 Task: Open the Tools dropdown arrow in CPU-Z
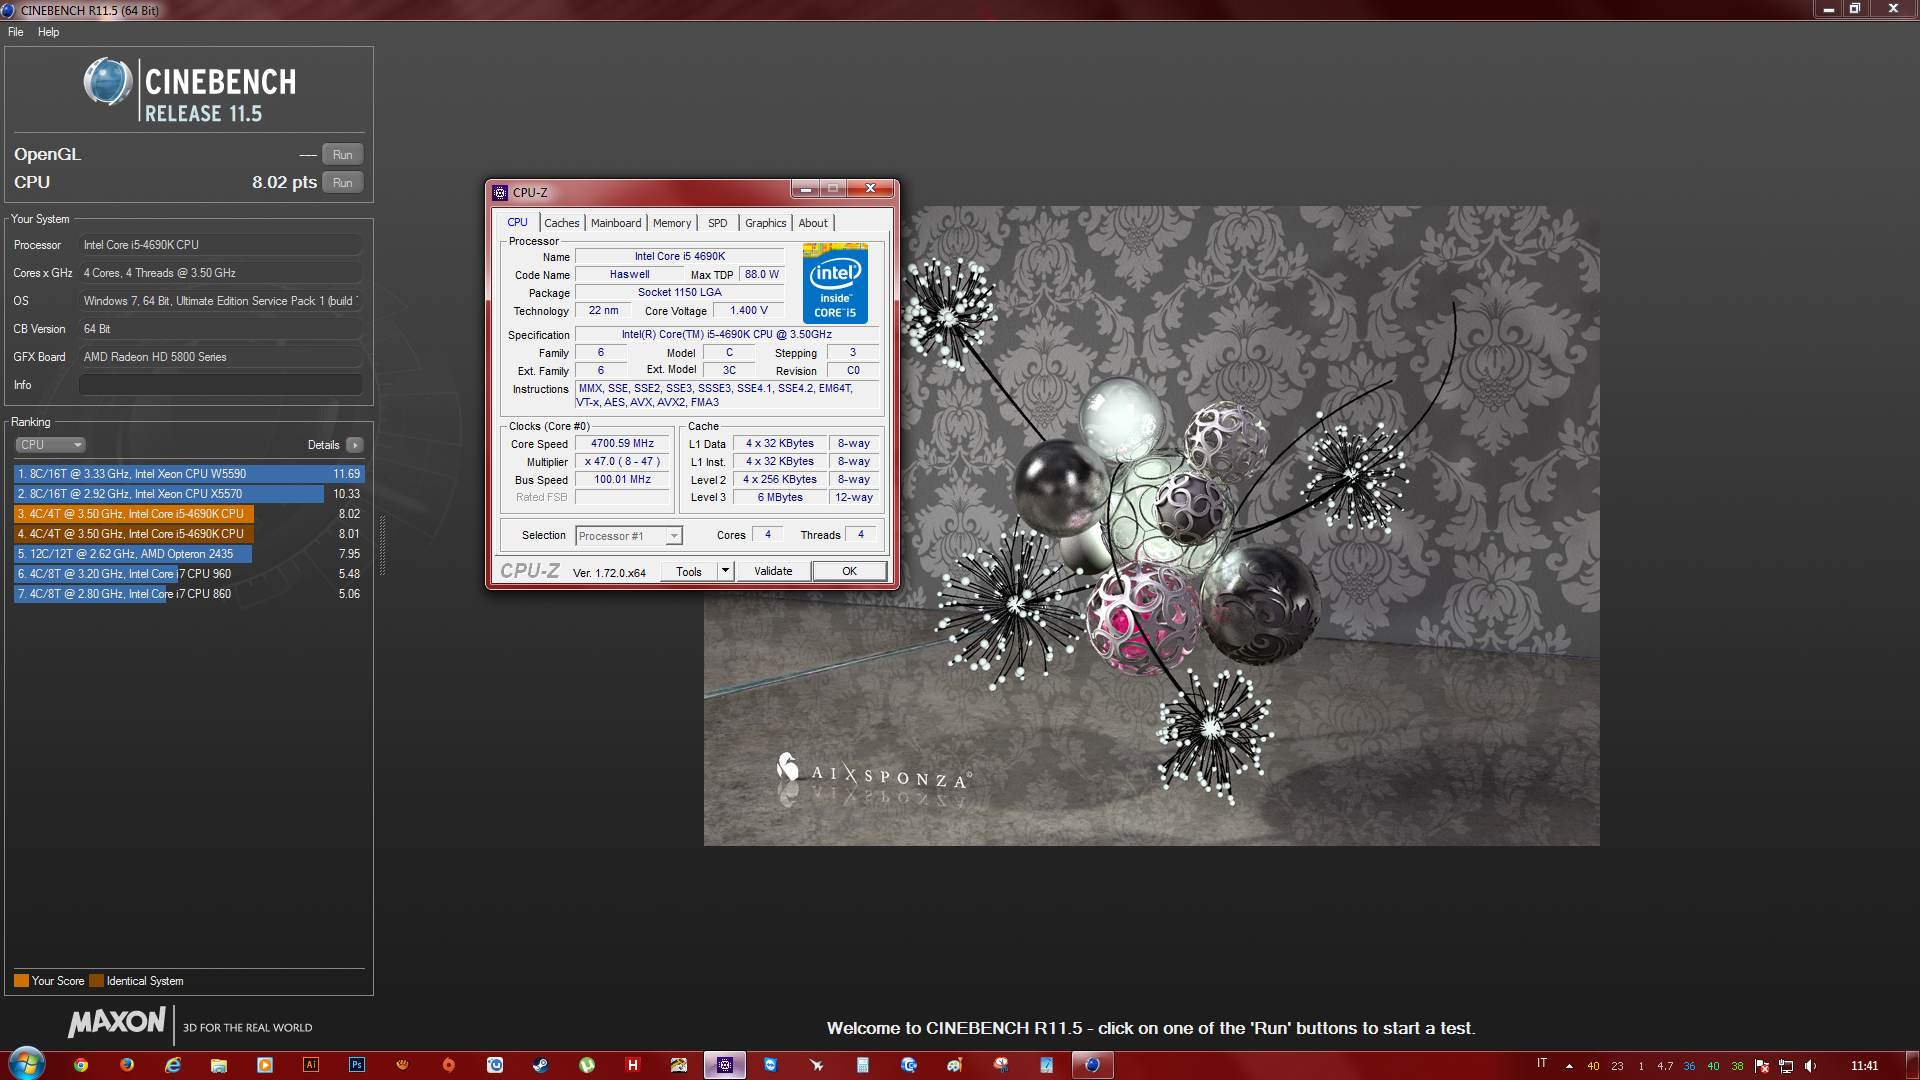(726, 571)
